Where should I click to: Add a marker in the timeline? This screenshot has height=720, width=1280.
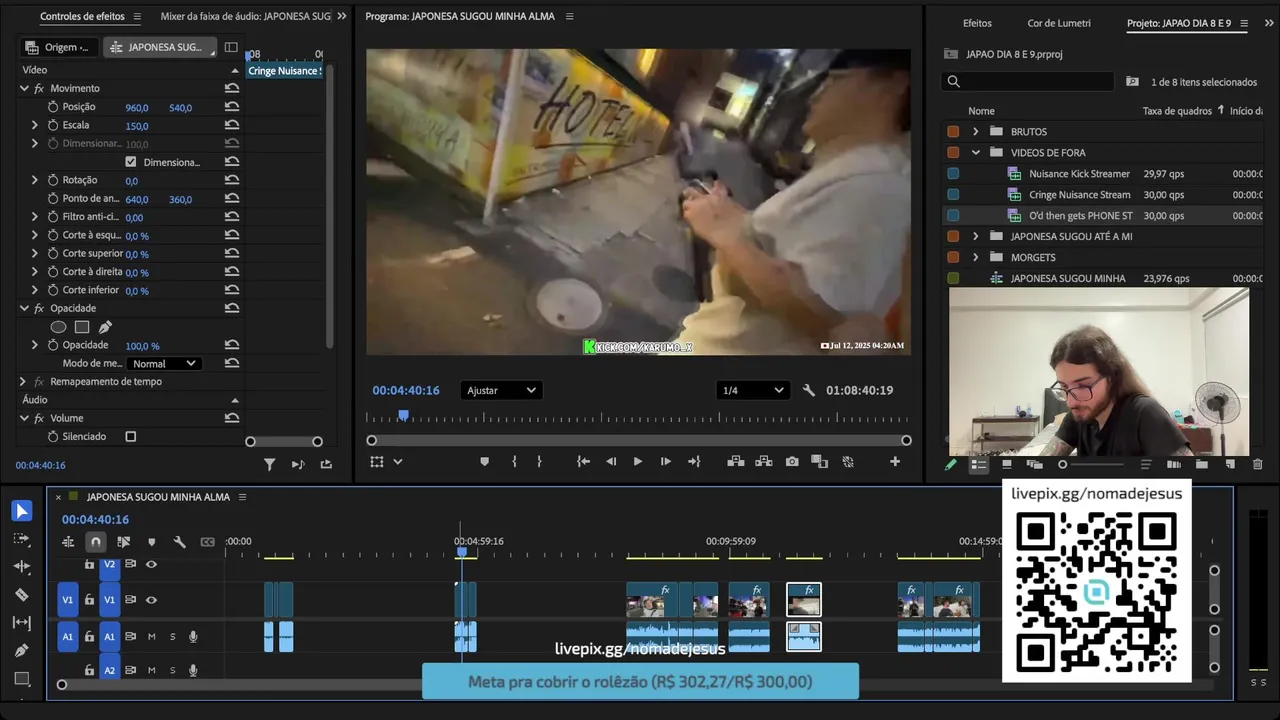[152, 542]
